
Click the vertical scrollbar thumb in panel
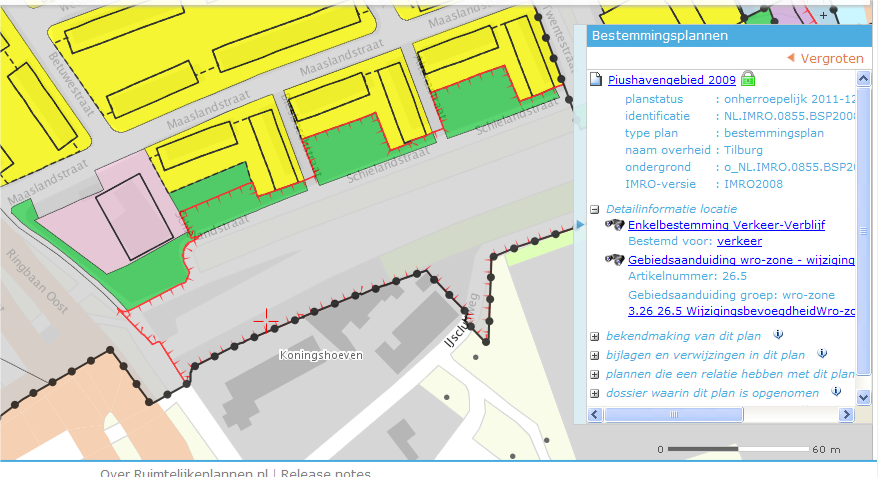point(863,230)
